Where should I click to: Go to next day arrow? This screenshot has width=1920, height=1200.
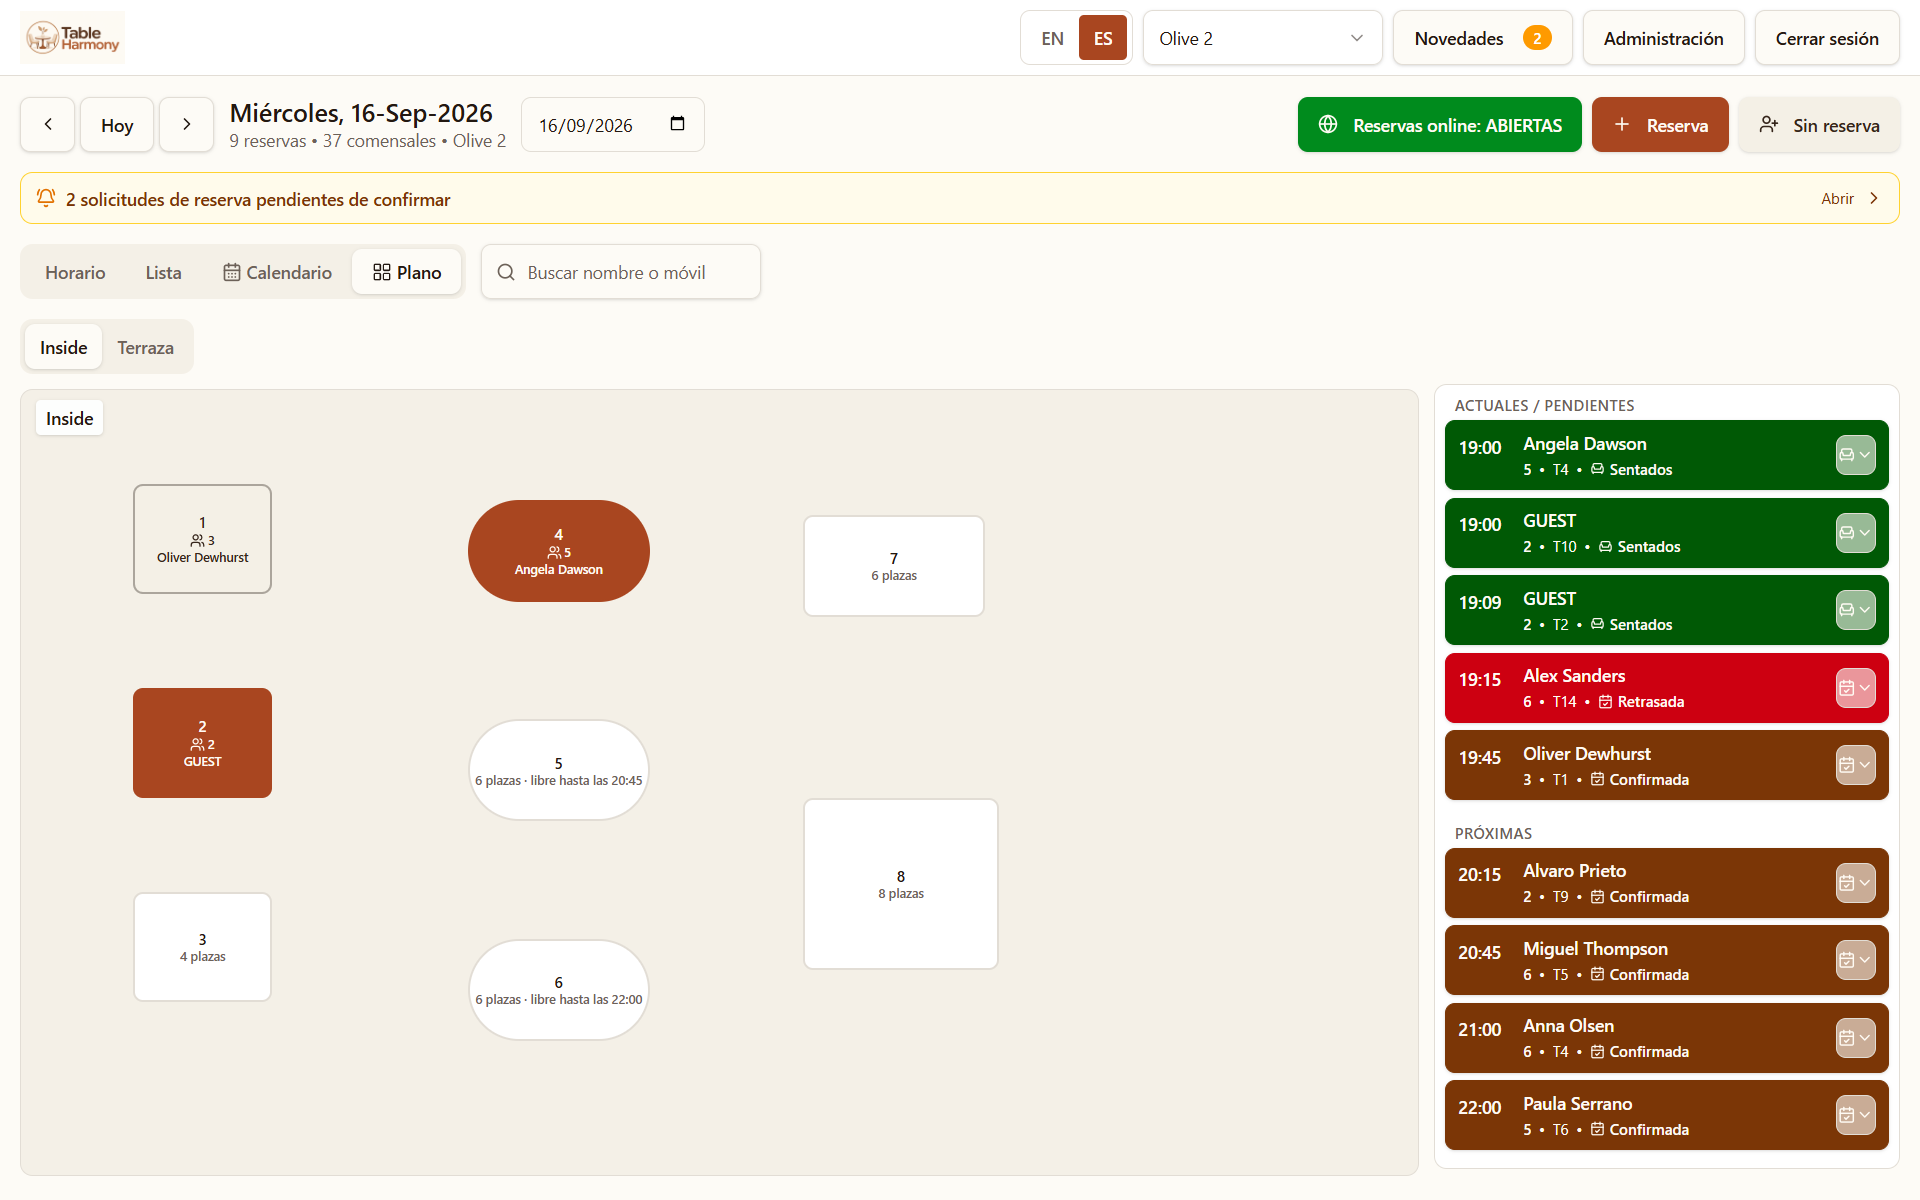pos(187,125)
